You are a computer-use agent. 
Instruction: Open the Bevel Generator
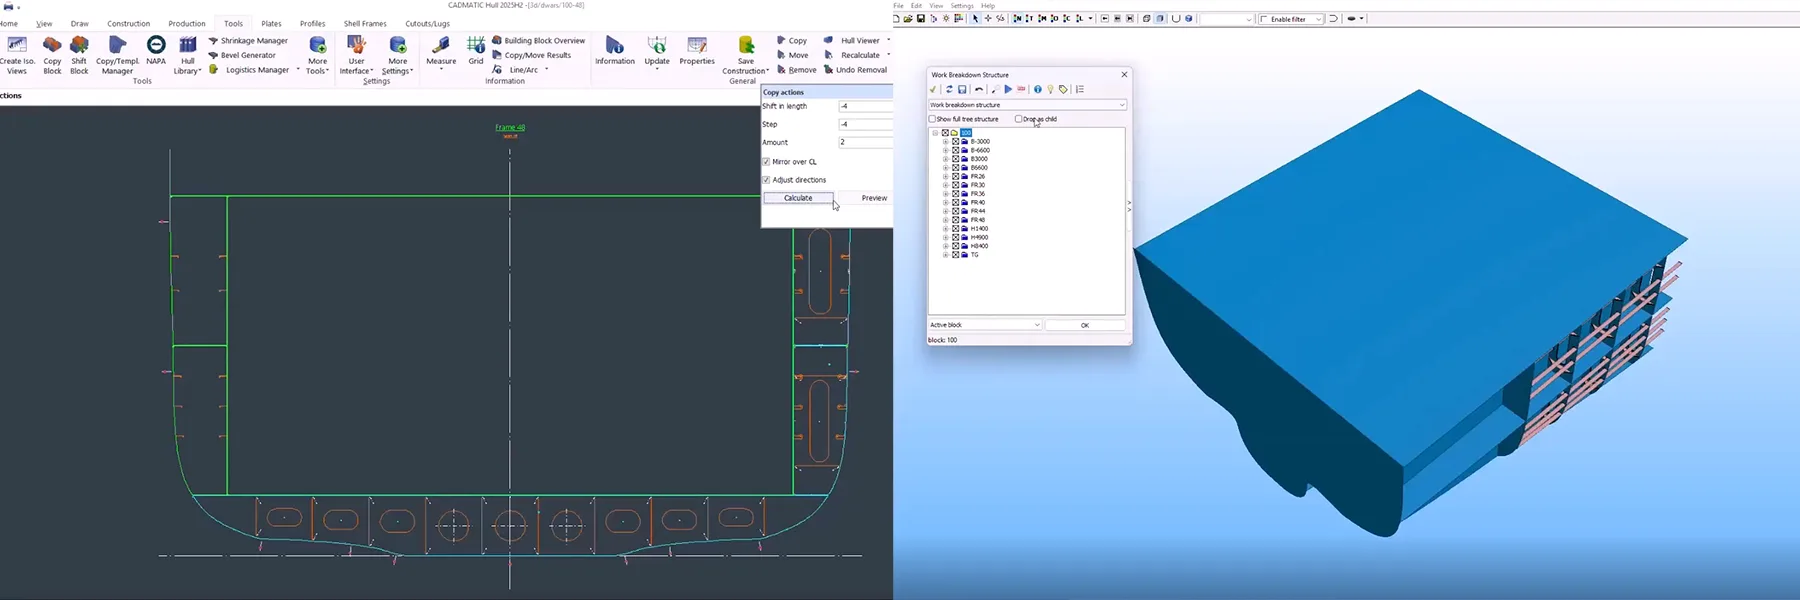pos(242,55)
